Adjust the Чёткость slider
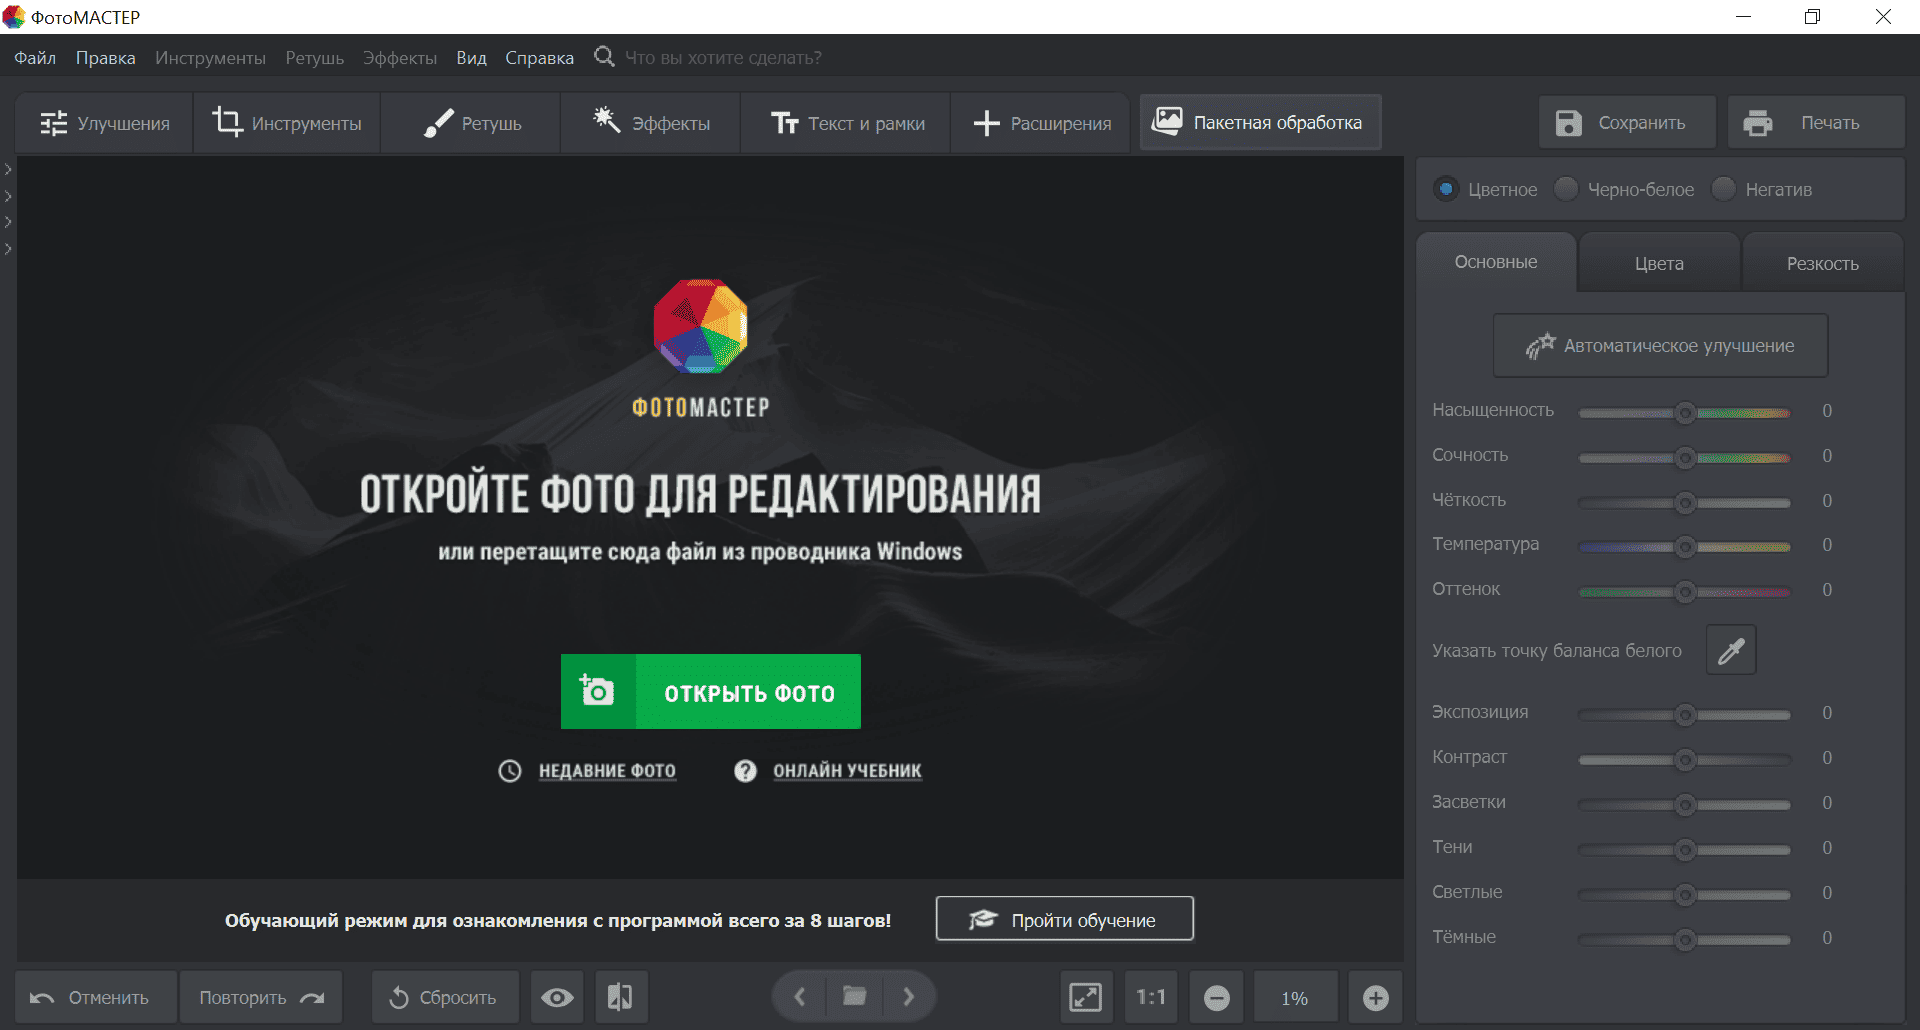The height and width of the screenshot is (1030, 1920). coord(1685,502)
